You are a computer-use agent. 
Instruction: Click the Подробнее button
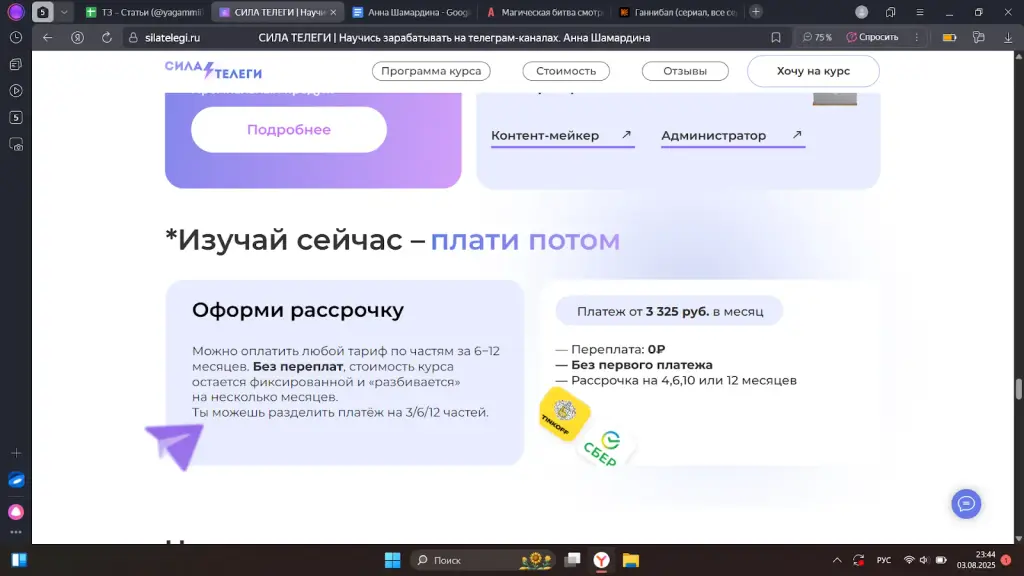(x=289, y=129)
